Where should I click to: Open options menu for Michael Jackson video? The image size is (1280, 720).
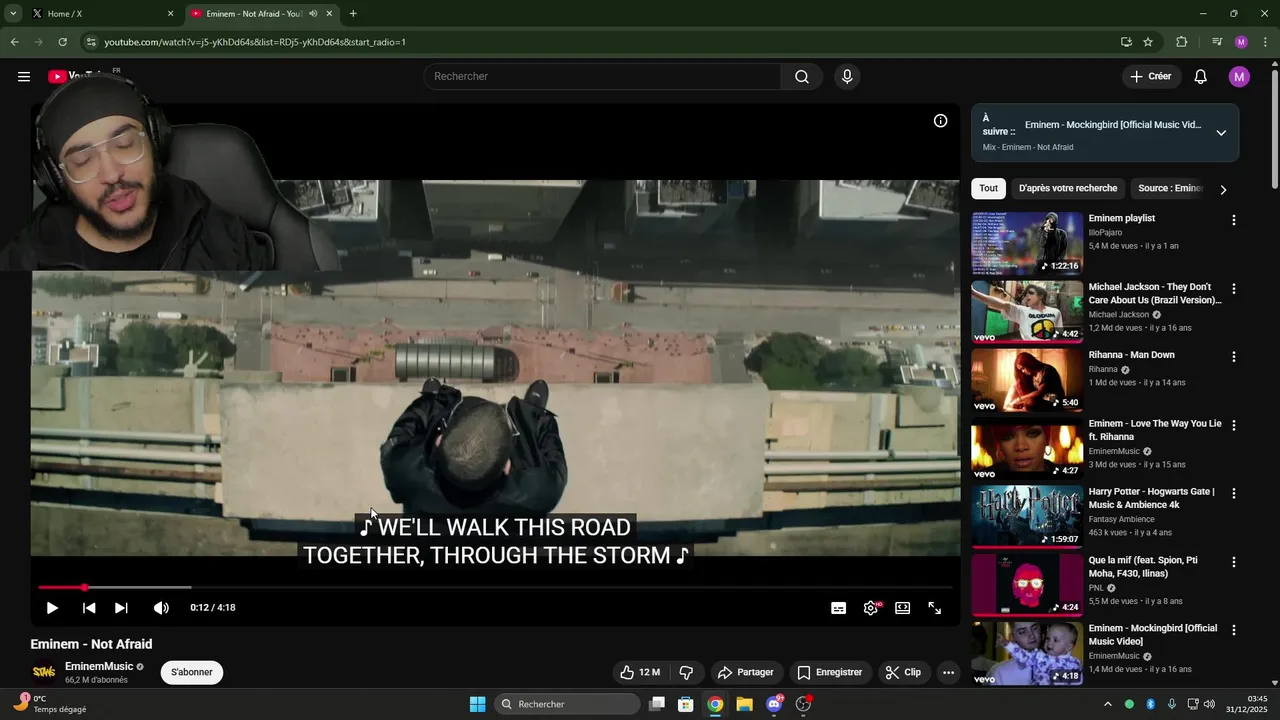(x=1233, y=288)
